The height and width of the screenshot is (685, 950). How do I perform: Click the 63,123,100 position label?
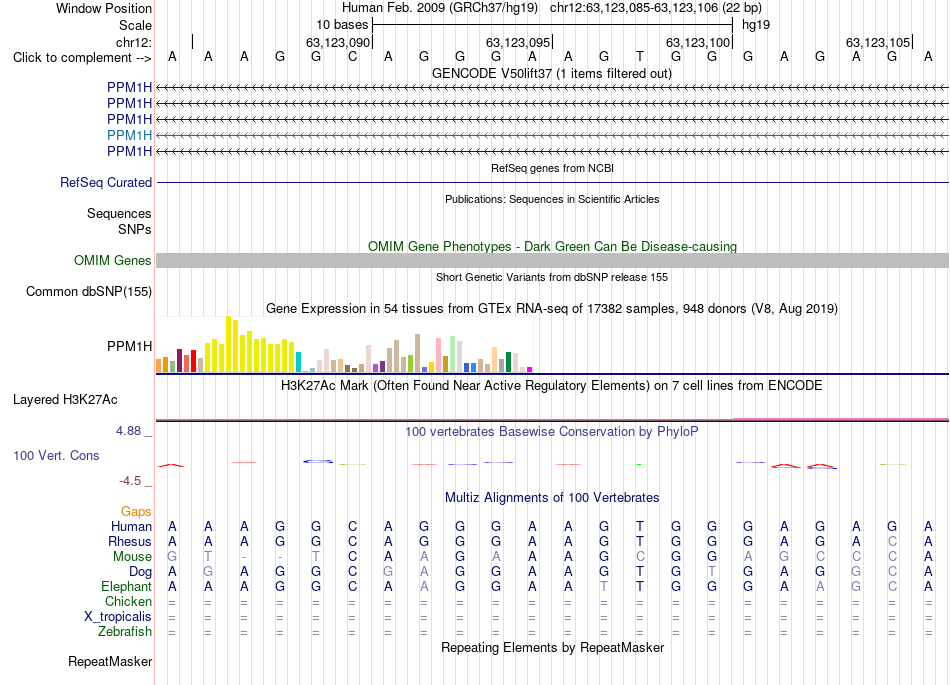coord(698,42)
